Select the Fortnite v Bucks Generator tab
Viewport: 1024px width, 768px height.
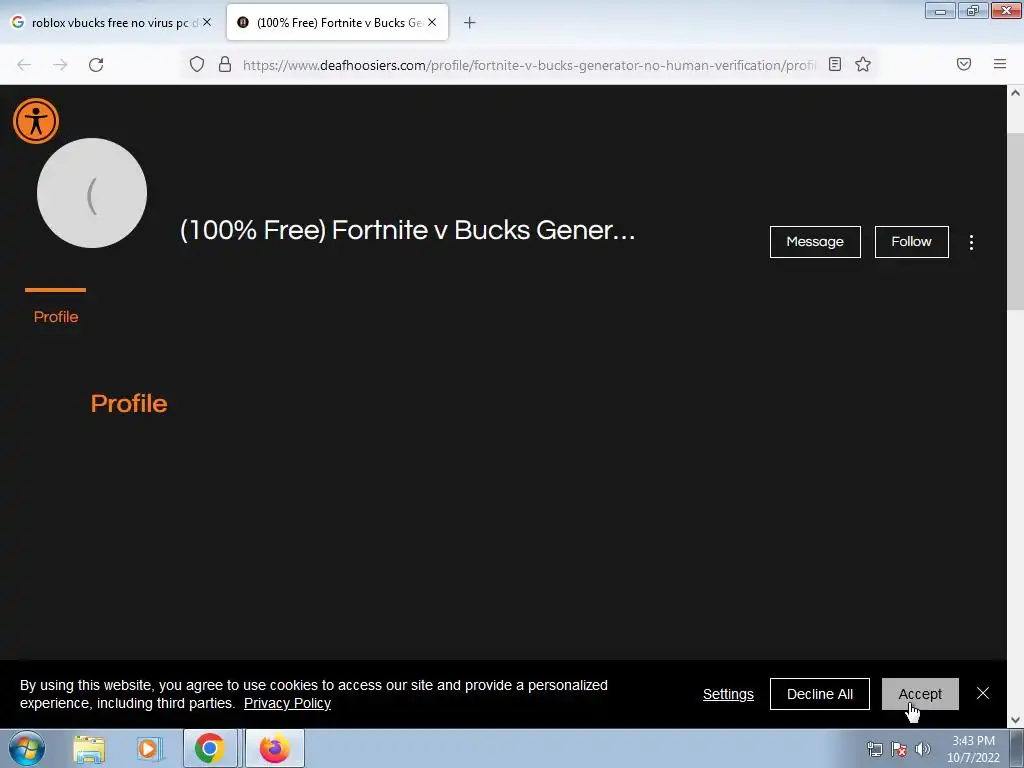click(x=338, y=23)
